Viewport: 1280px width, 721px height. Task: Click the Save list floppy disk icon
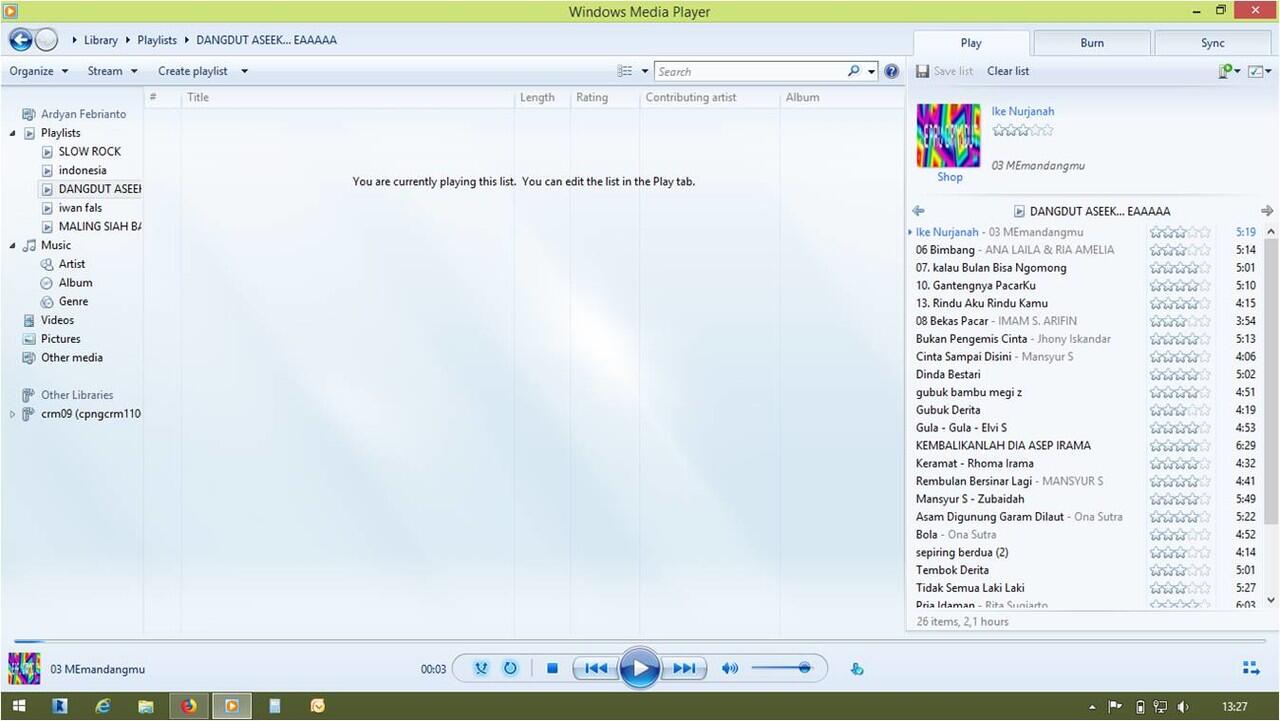point(923,71)
